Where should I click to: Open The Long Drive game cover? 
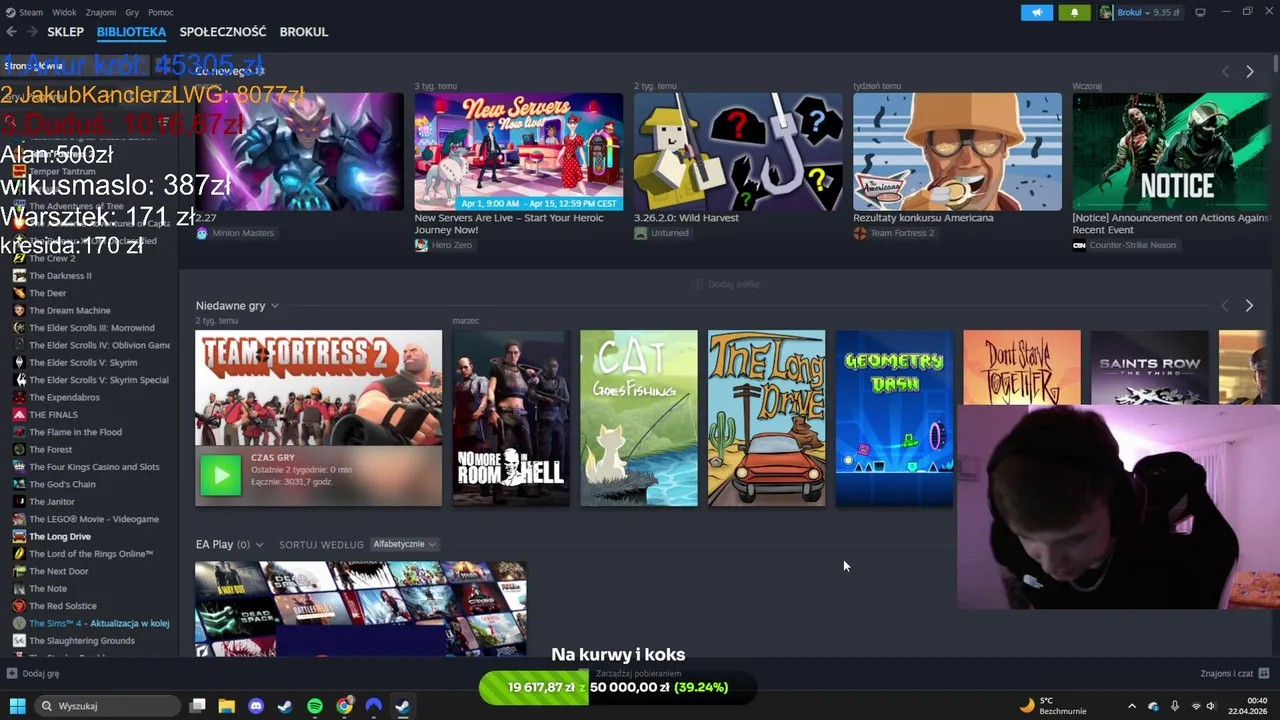click(767, 418)
